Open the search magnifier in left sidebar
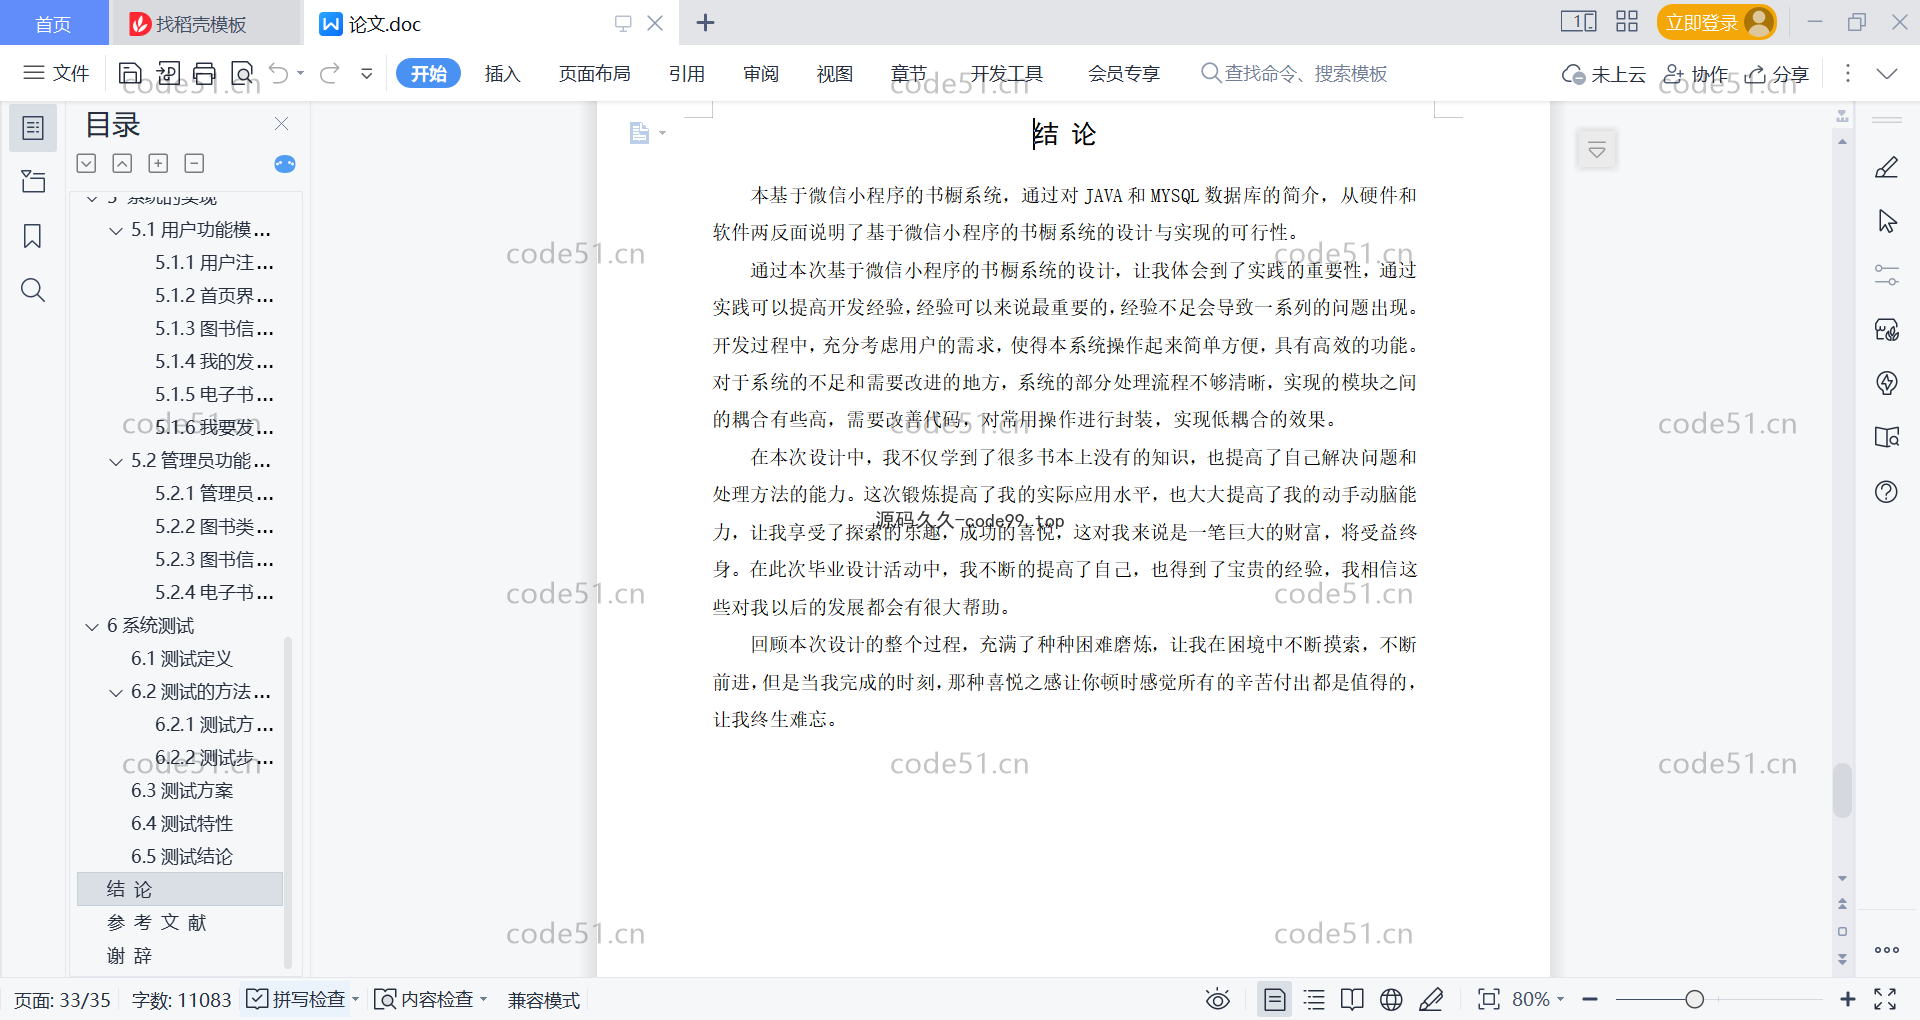The image size is (1920, 1020). pos(33,290)
